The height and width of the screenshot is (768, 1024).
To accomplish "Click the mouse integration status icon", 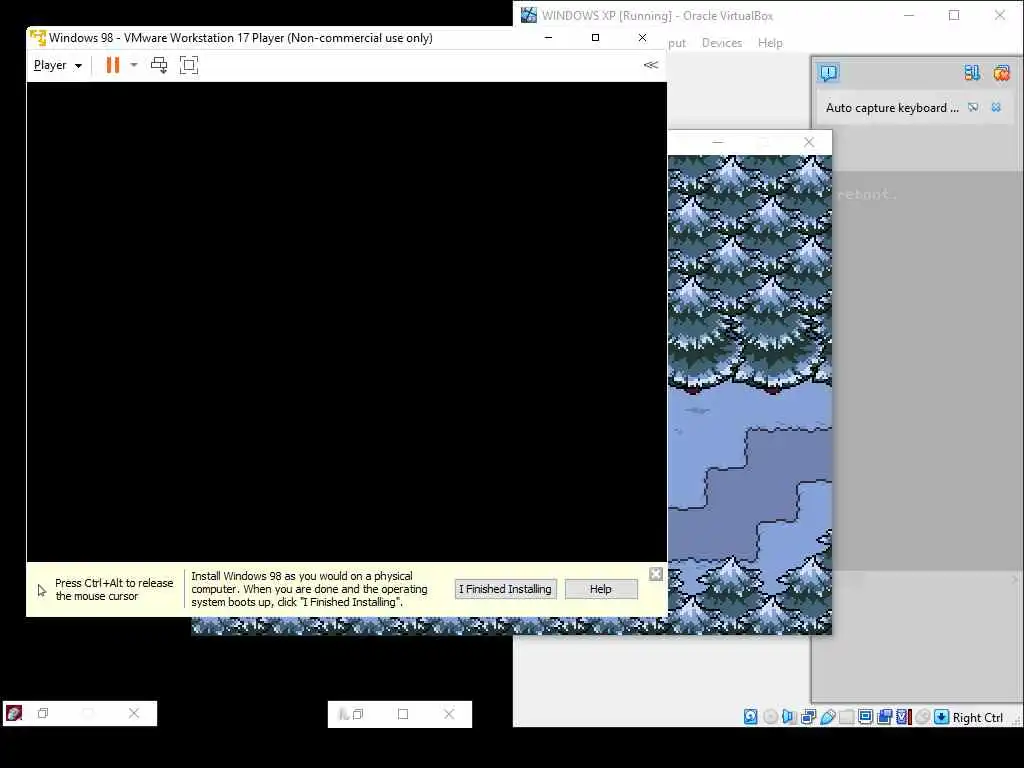I will coord(922,717).
